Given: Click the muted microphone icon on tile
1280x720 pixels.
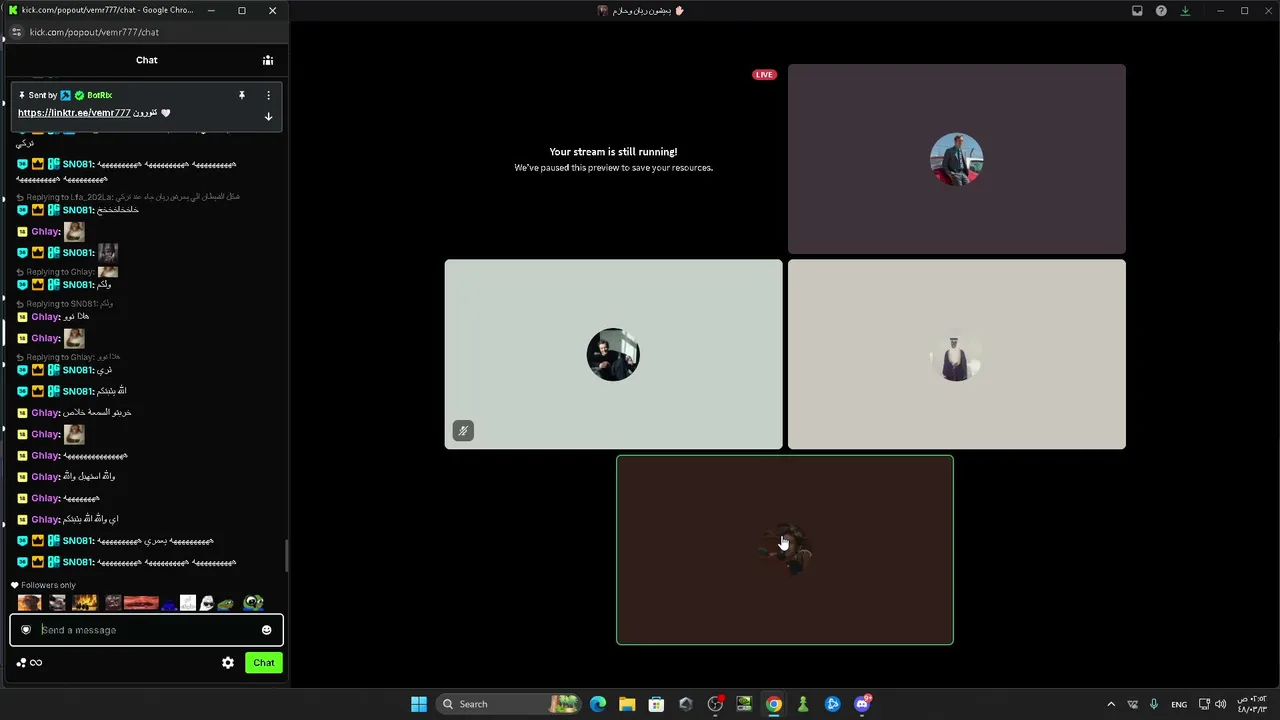Looking at the screenshot, I should (462, 431).
